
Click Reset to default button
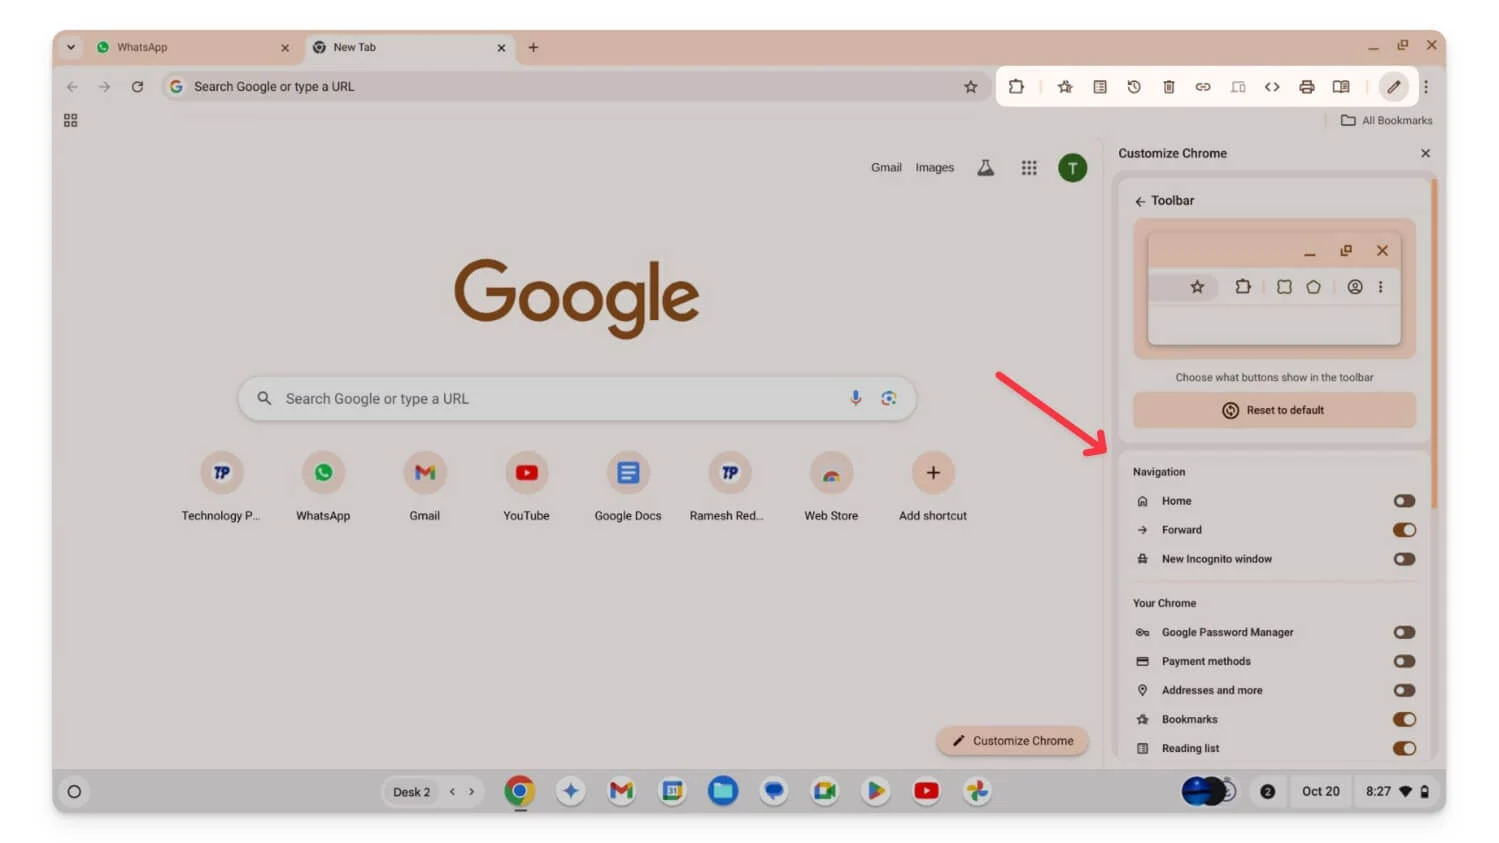coord(1274,410)
